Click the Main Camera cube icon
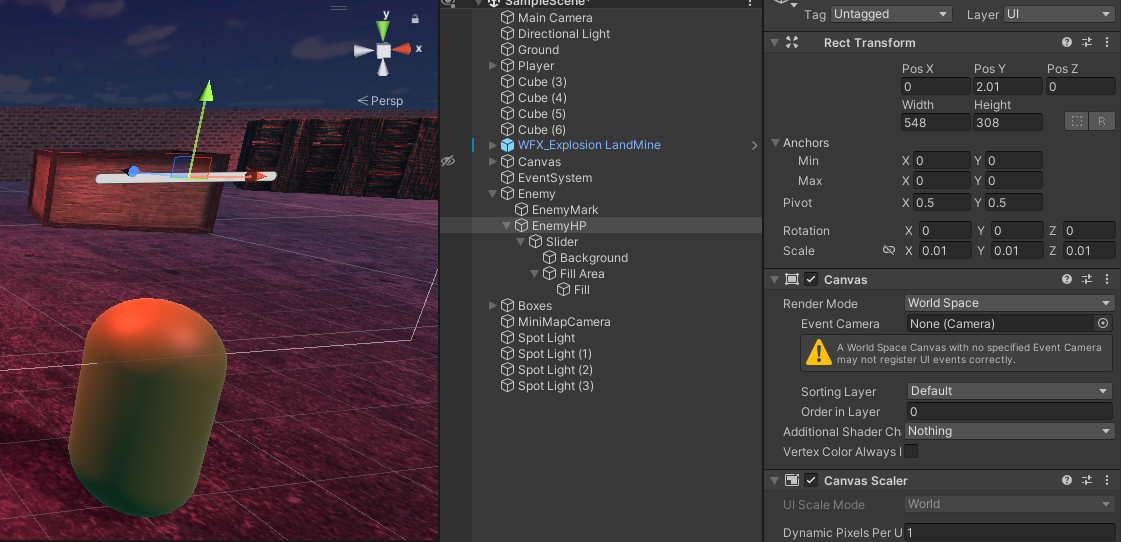The width and height of the screenshot is (1121, 542). (508, 17)
